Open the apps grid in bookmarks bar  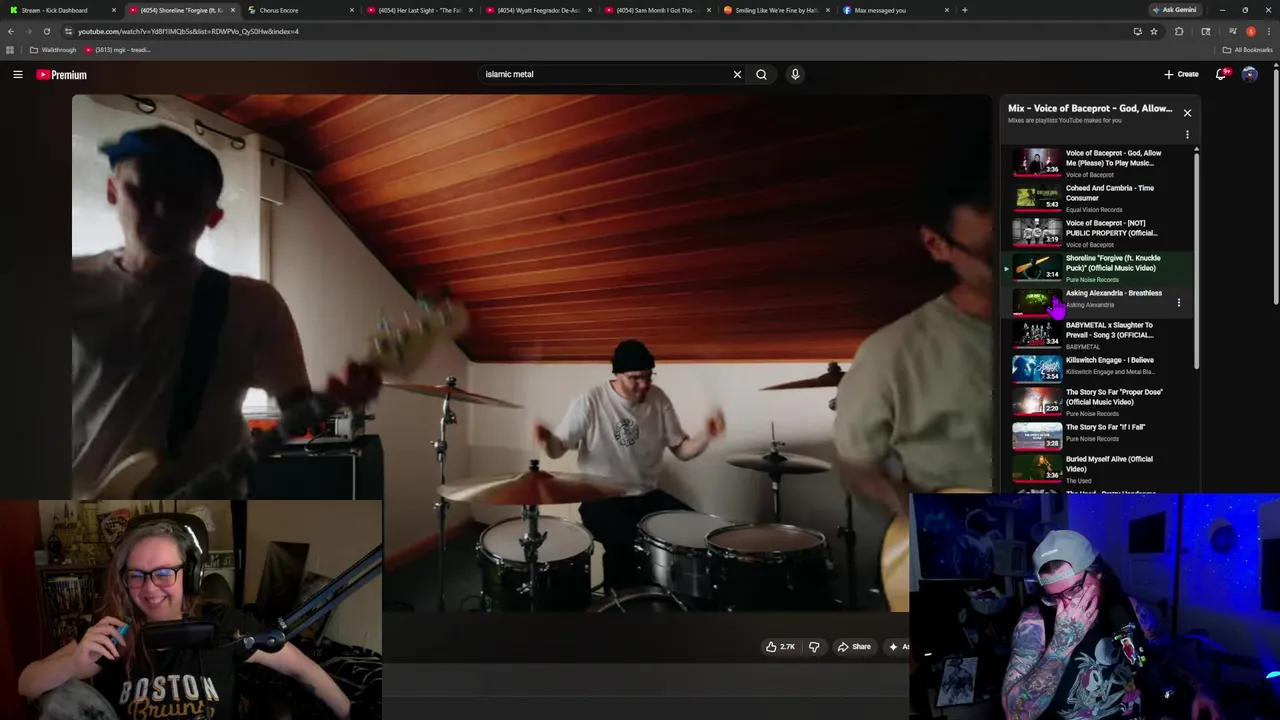tap(10, 50)
